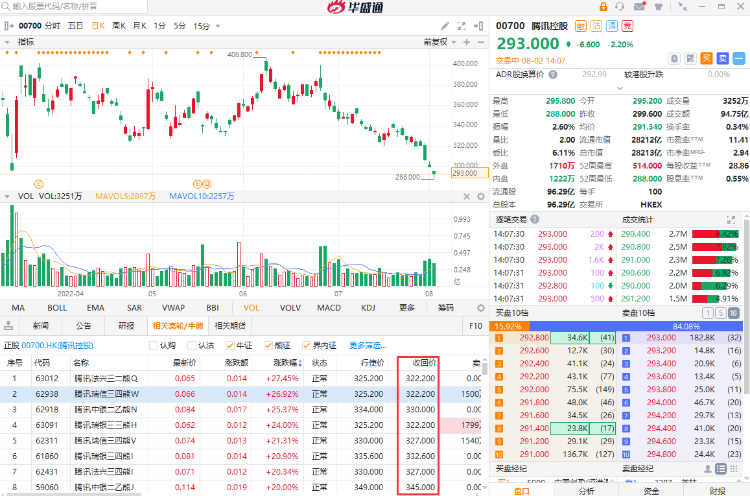Switch chart to 分时 view
The width and height of the screenshot is (750, 496).
point(53,26)
